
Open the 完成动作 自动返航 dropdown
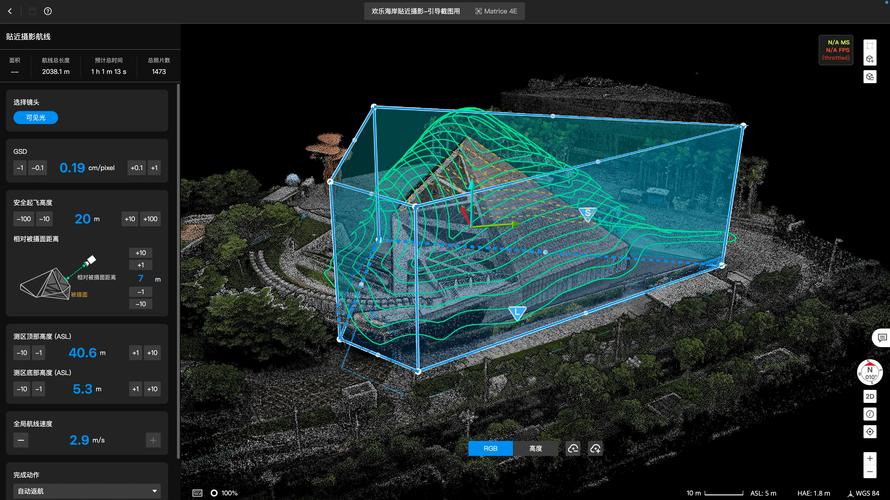pos(86,491)
